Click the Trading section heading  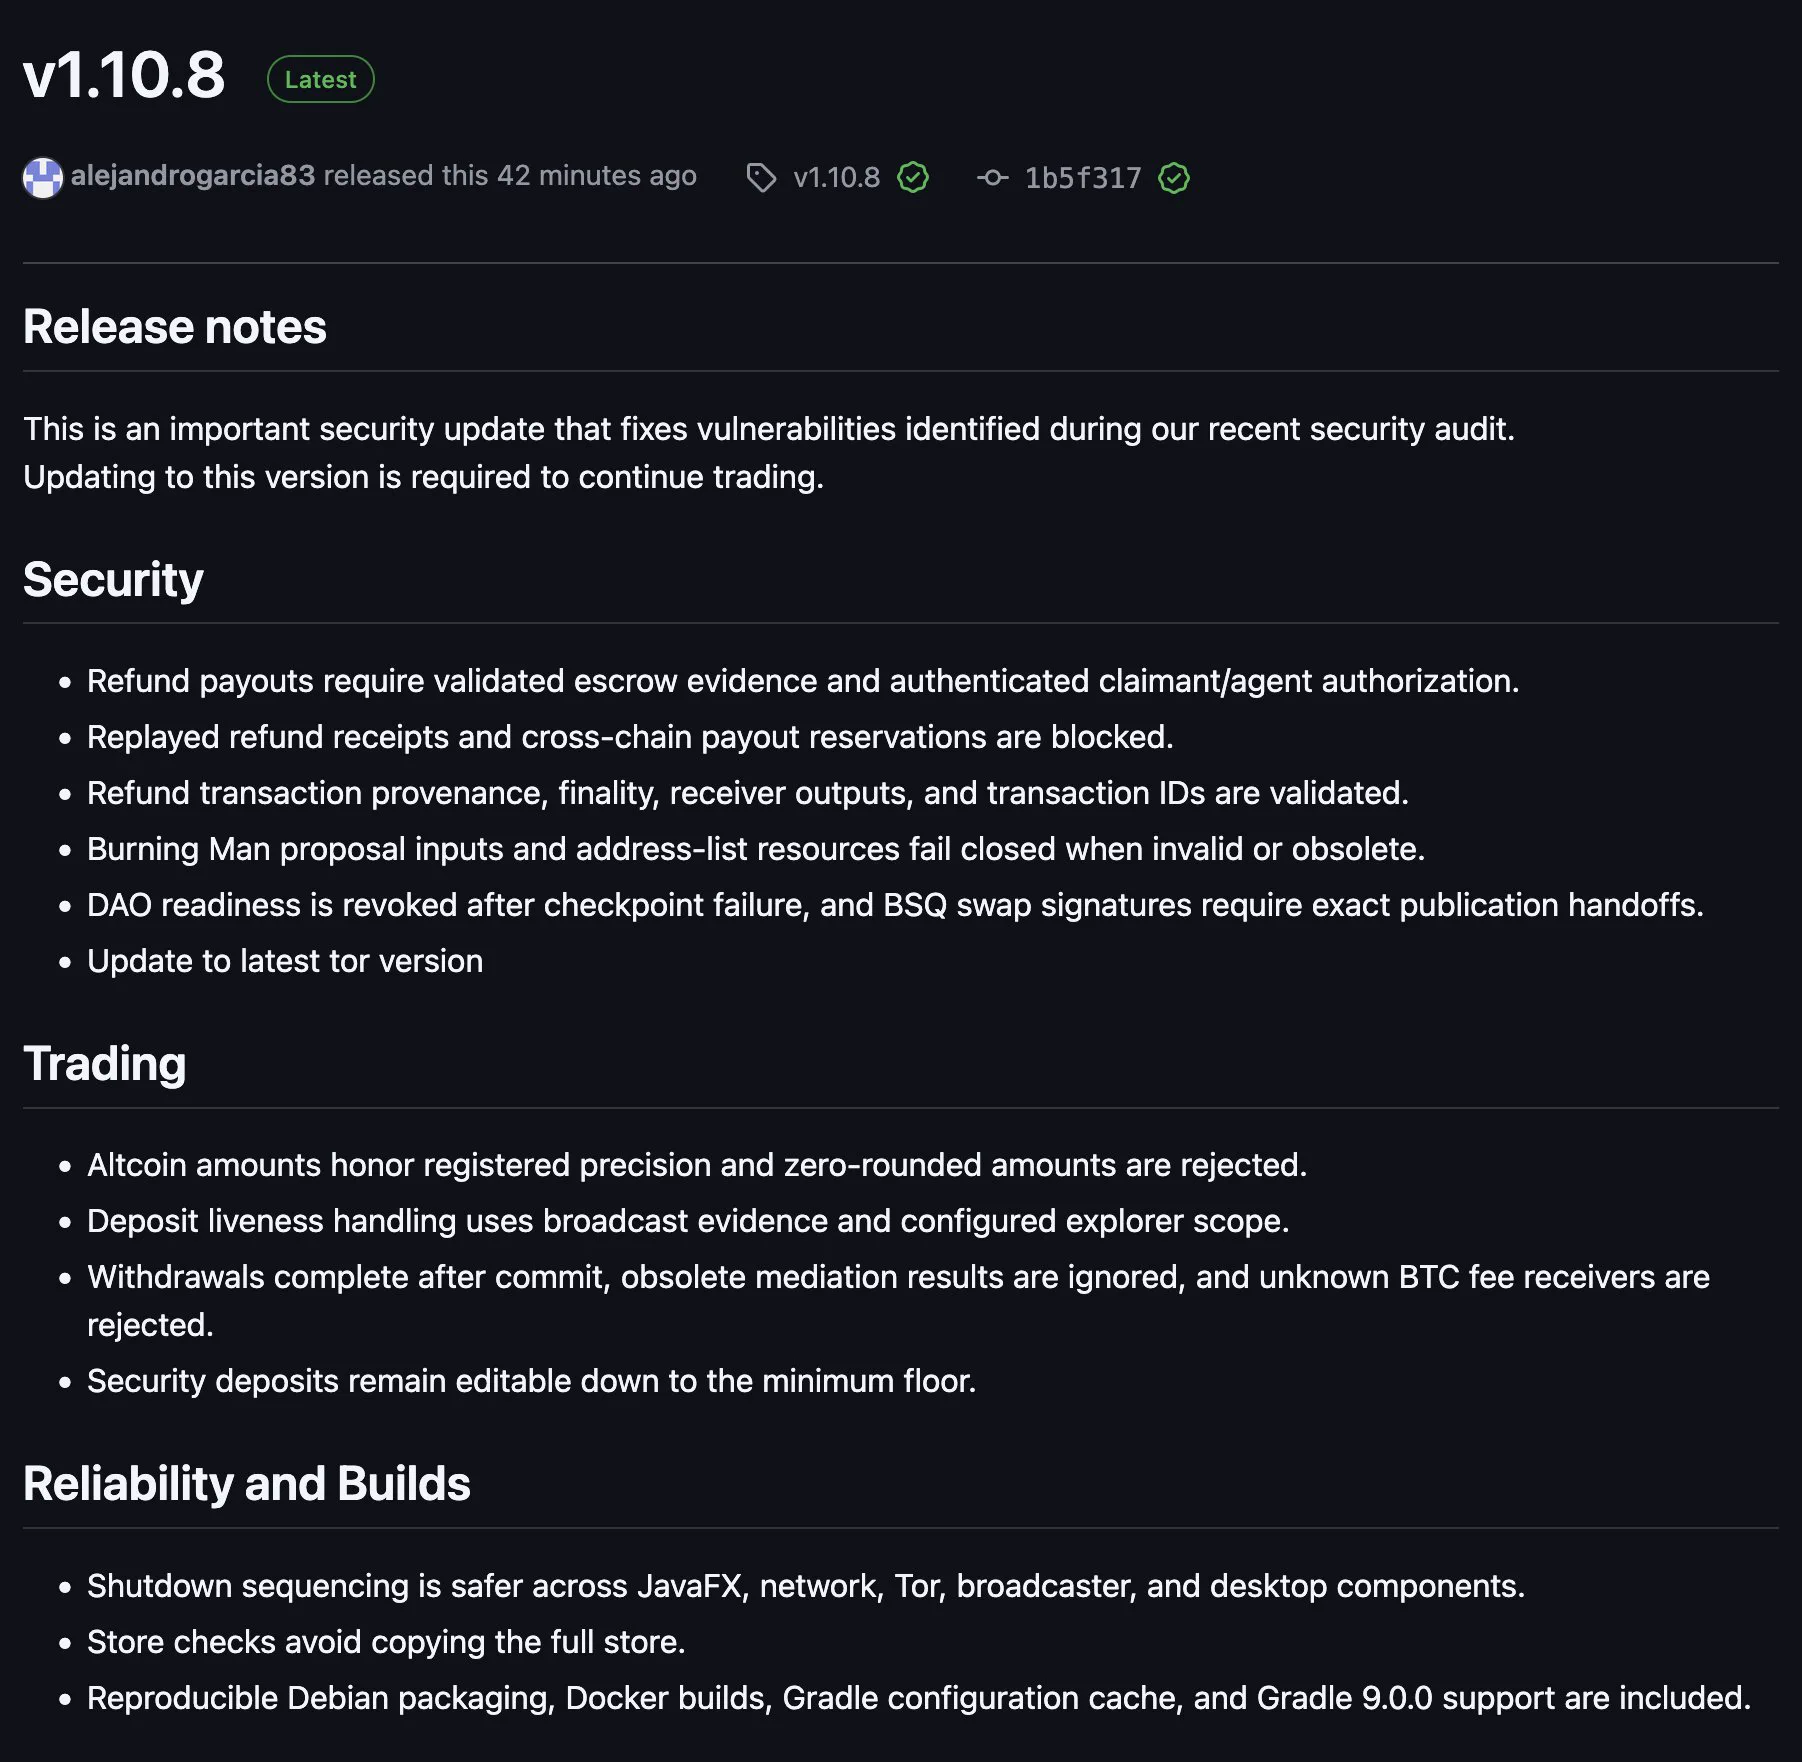(x=105, y=1063)
